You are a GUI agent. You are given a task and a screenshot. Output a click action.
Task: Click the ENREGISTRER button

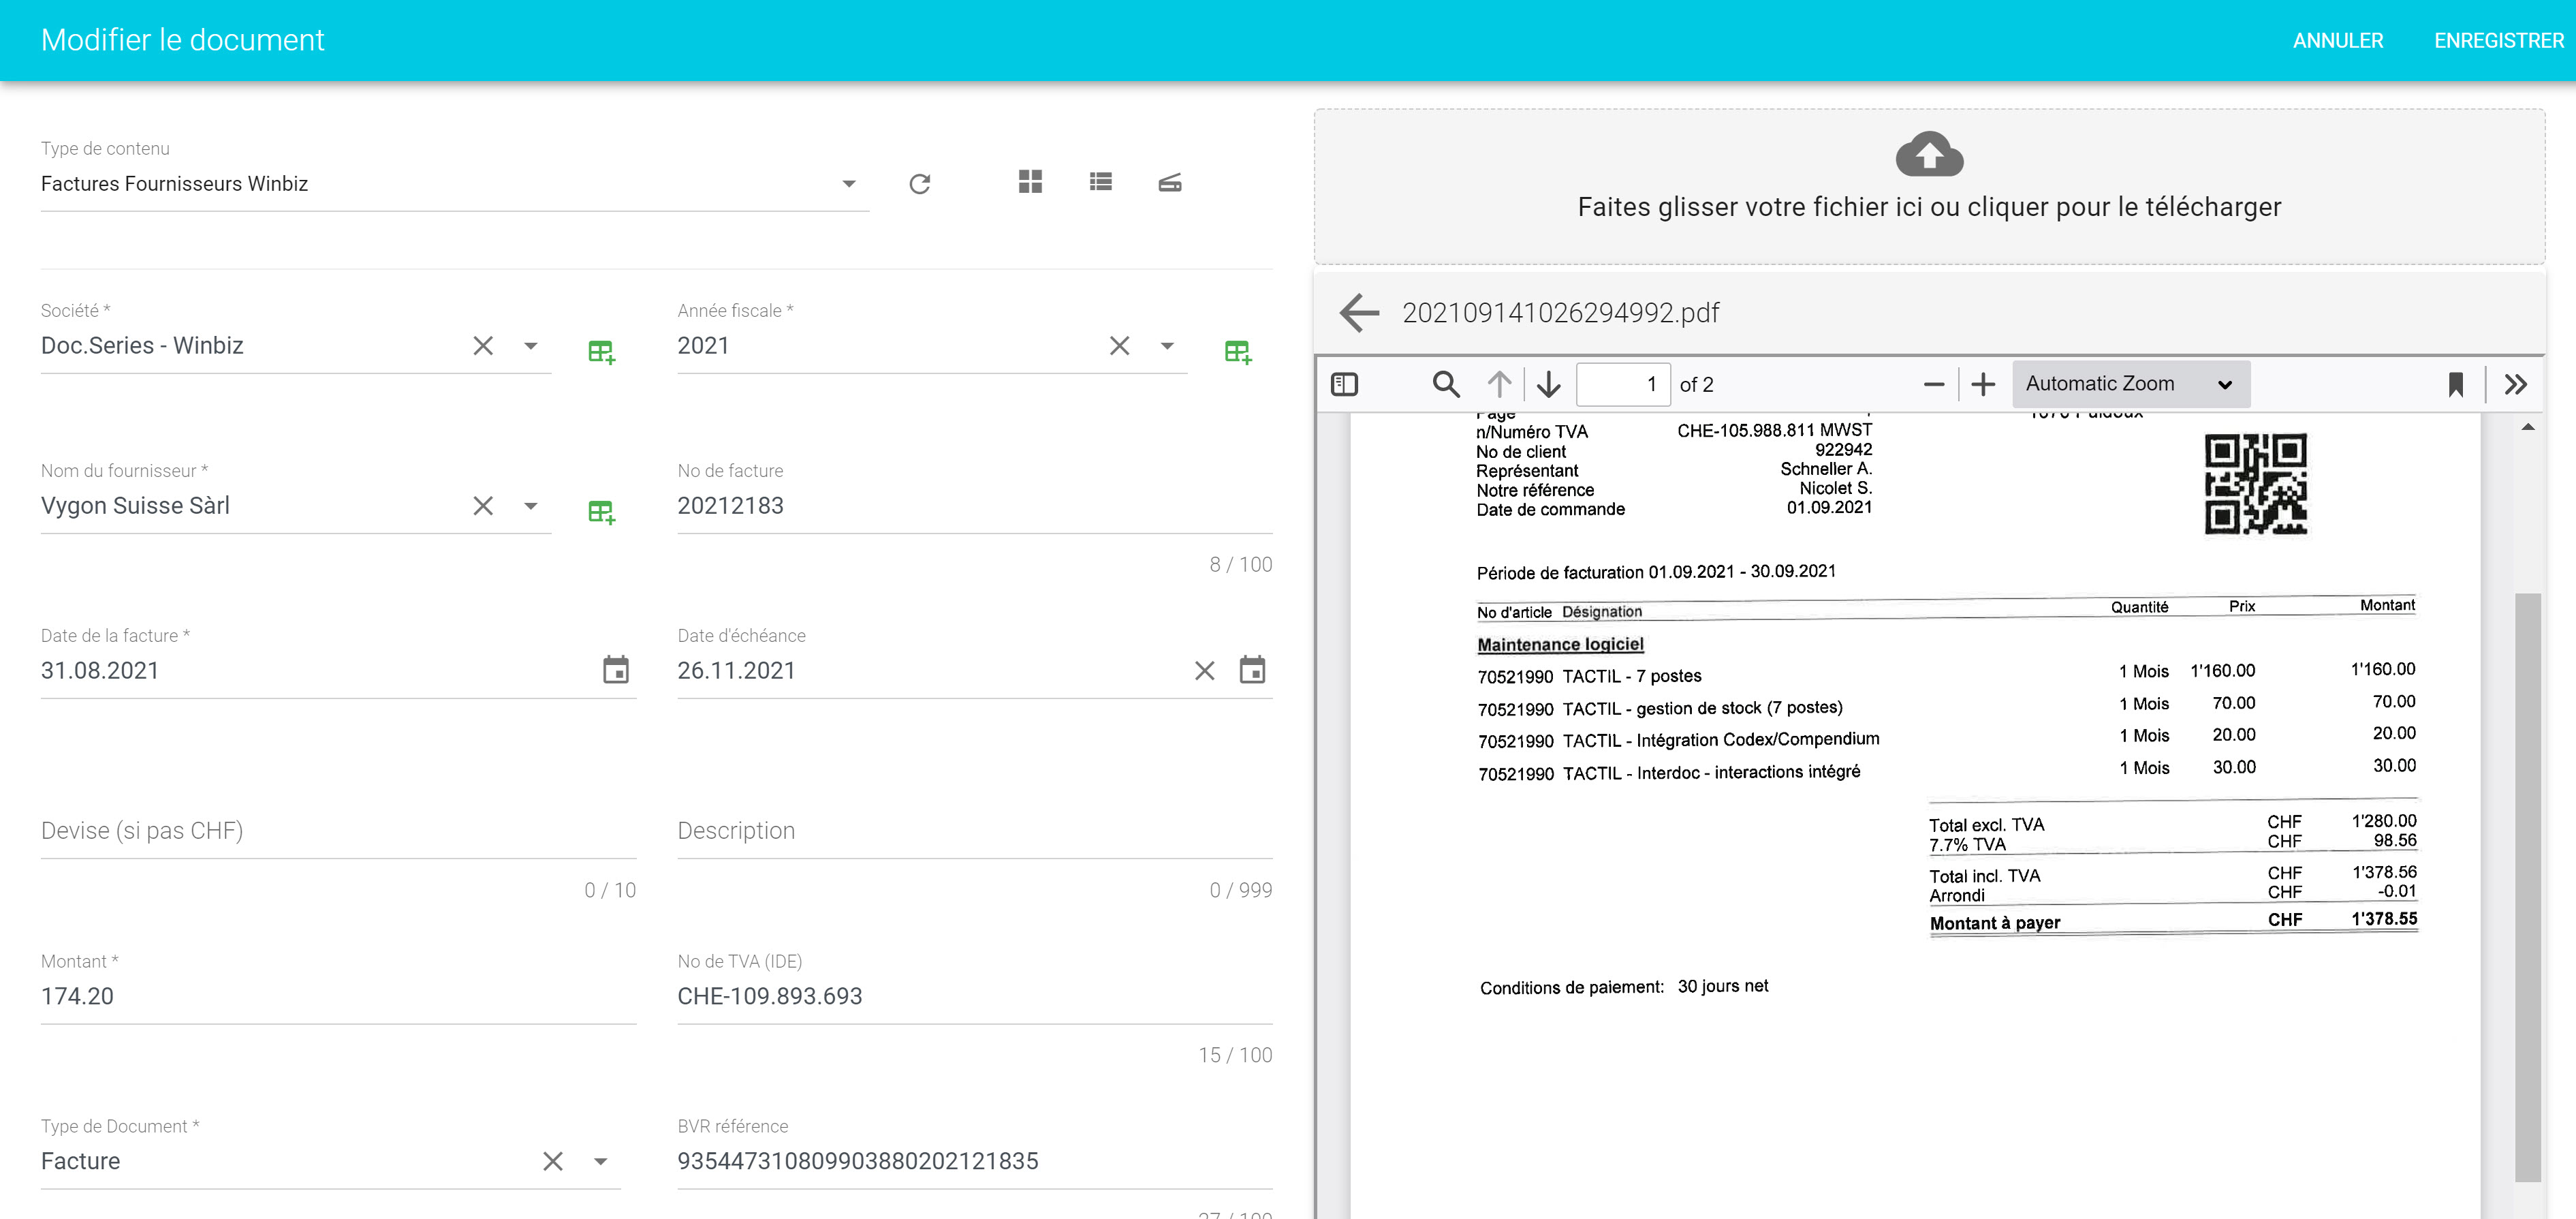pyautogui.click(x=2498, y=41)
